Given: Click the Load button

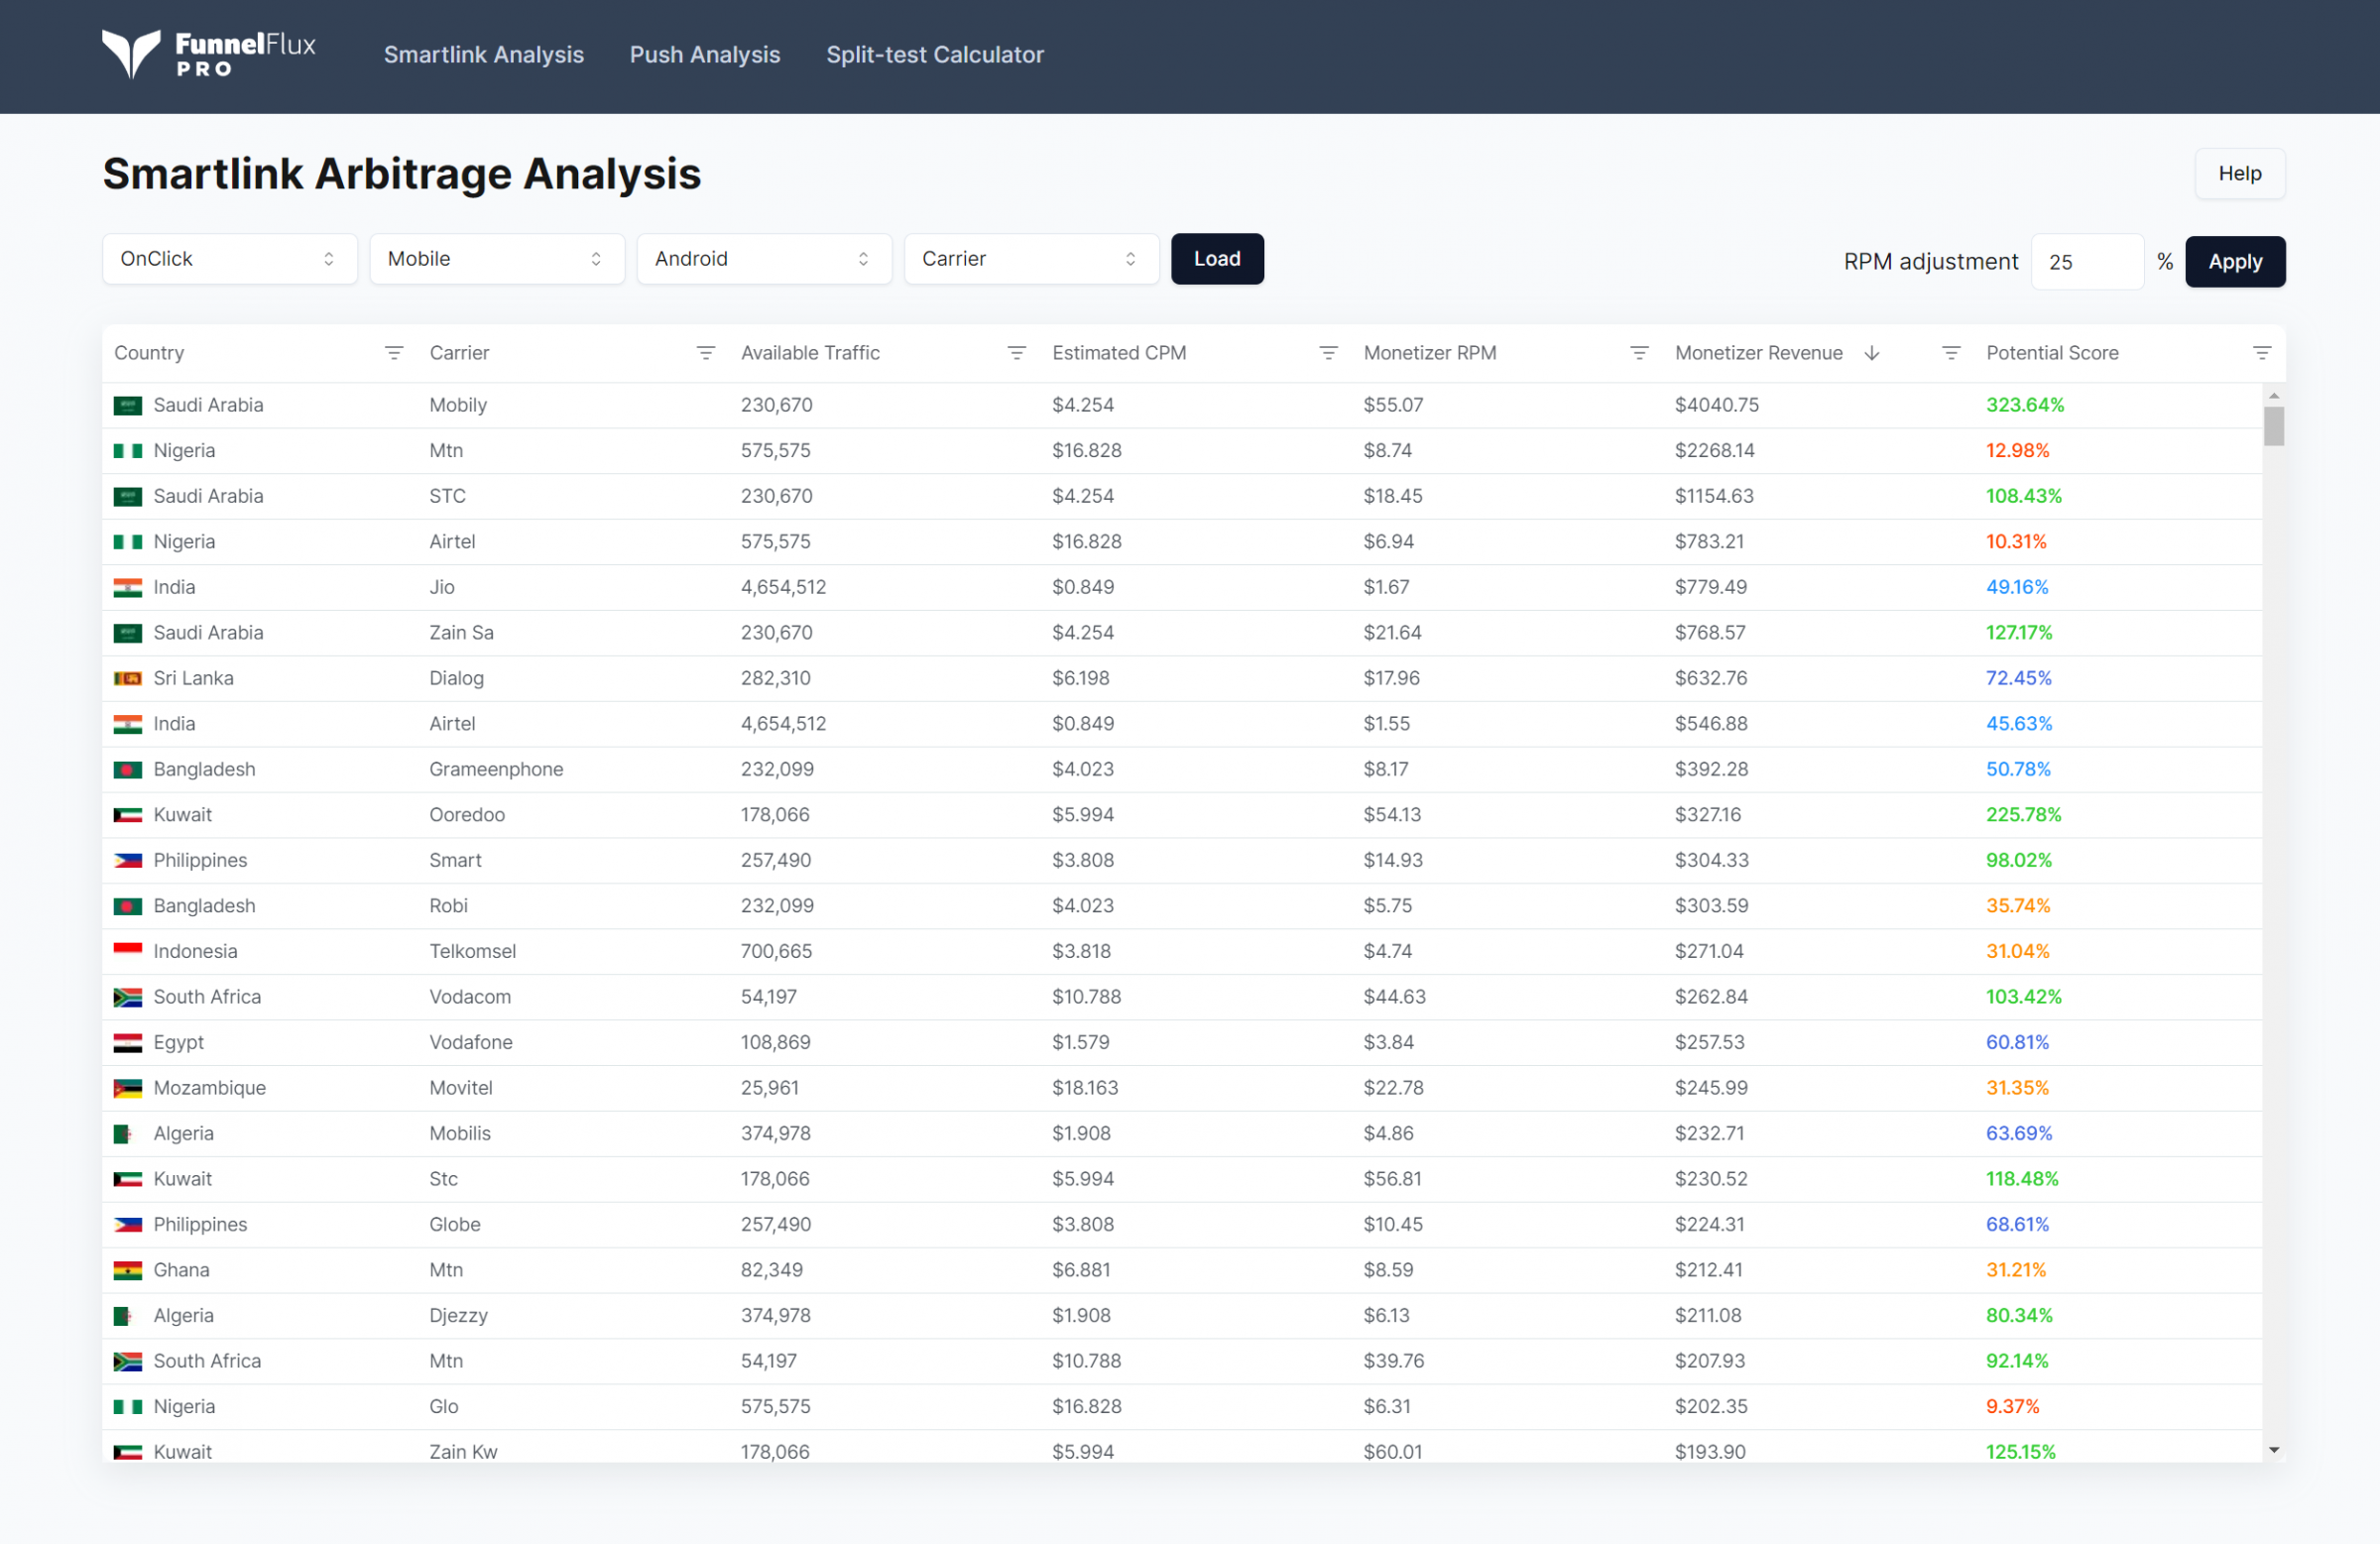Looking at the screenshot, I should pos(1217,259).
